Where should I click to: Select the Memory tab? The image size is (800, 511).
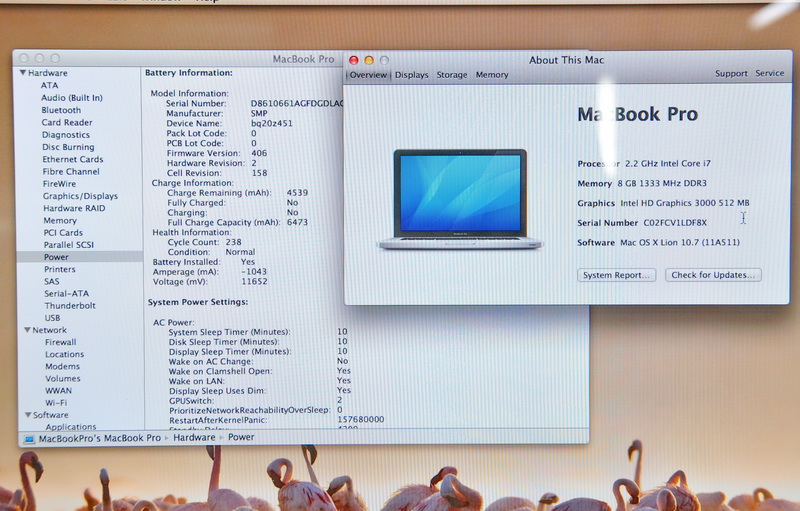(x=492, y=75)
